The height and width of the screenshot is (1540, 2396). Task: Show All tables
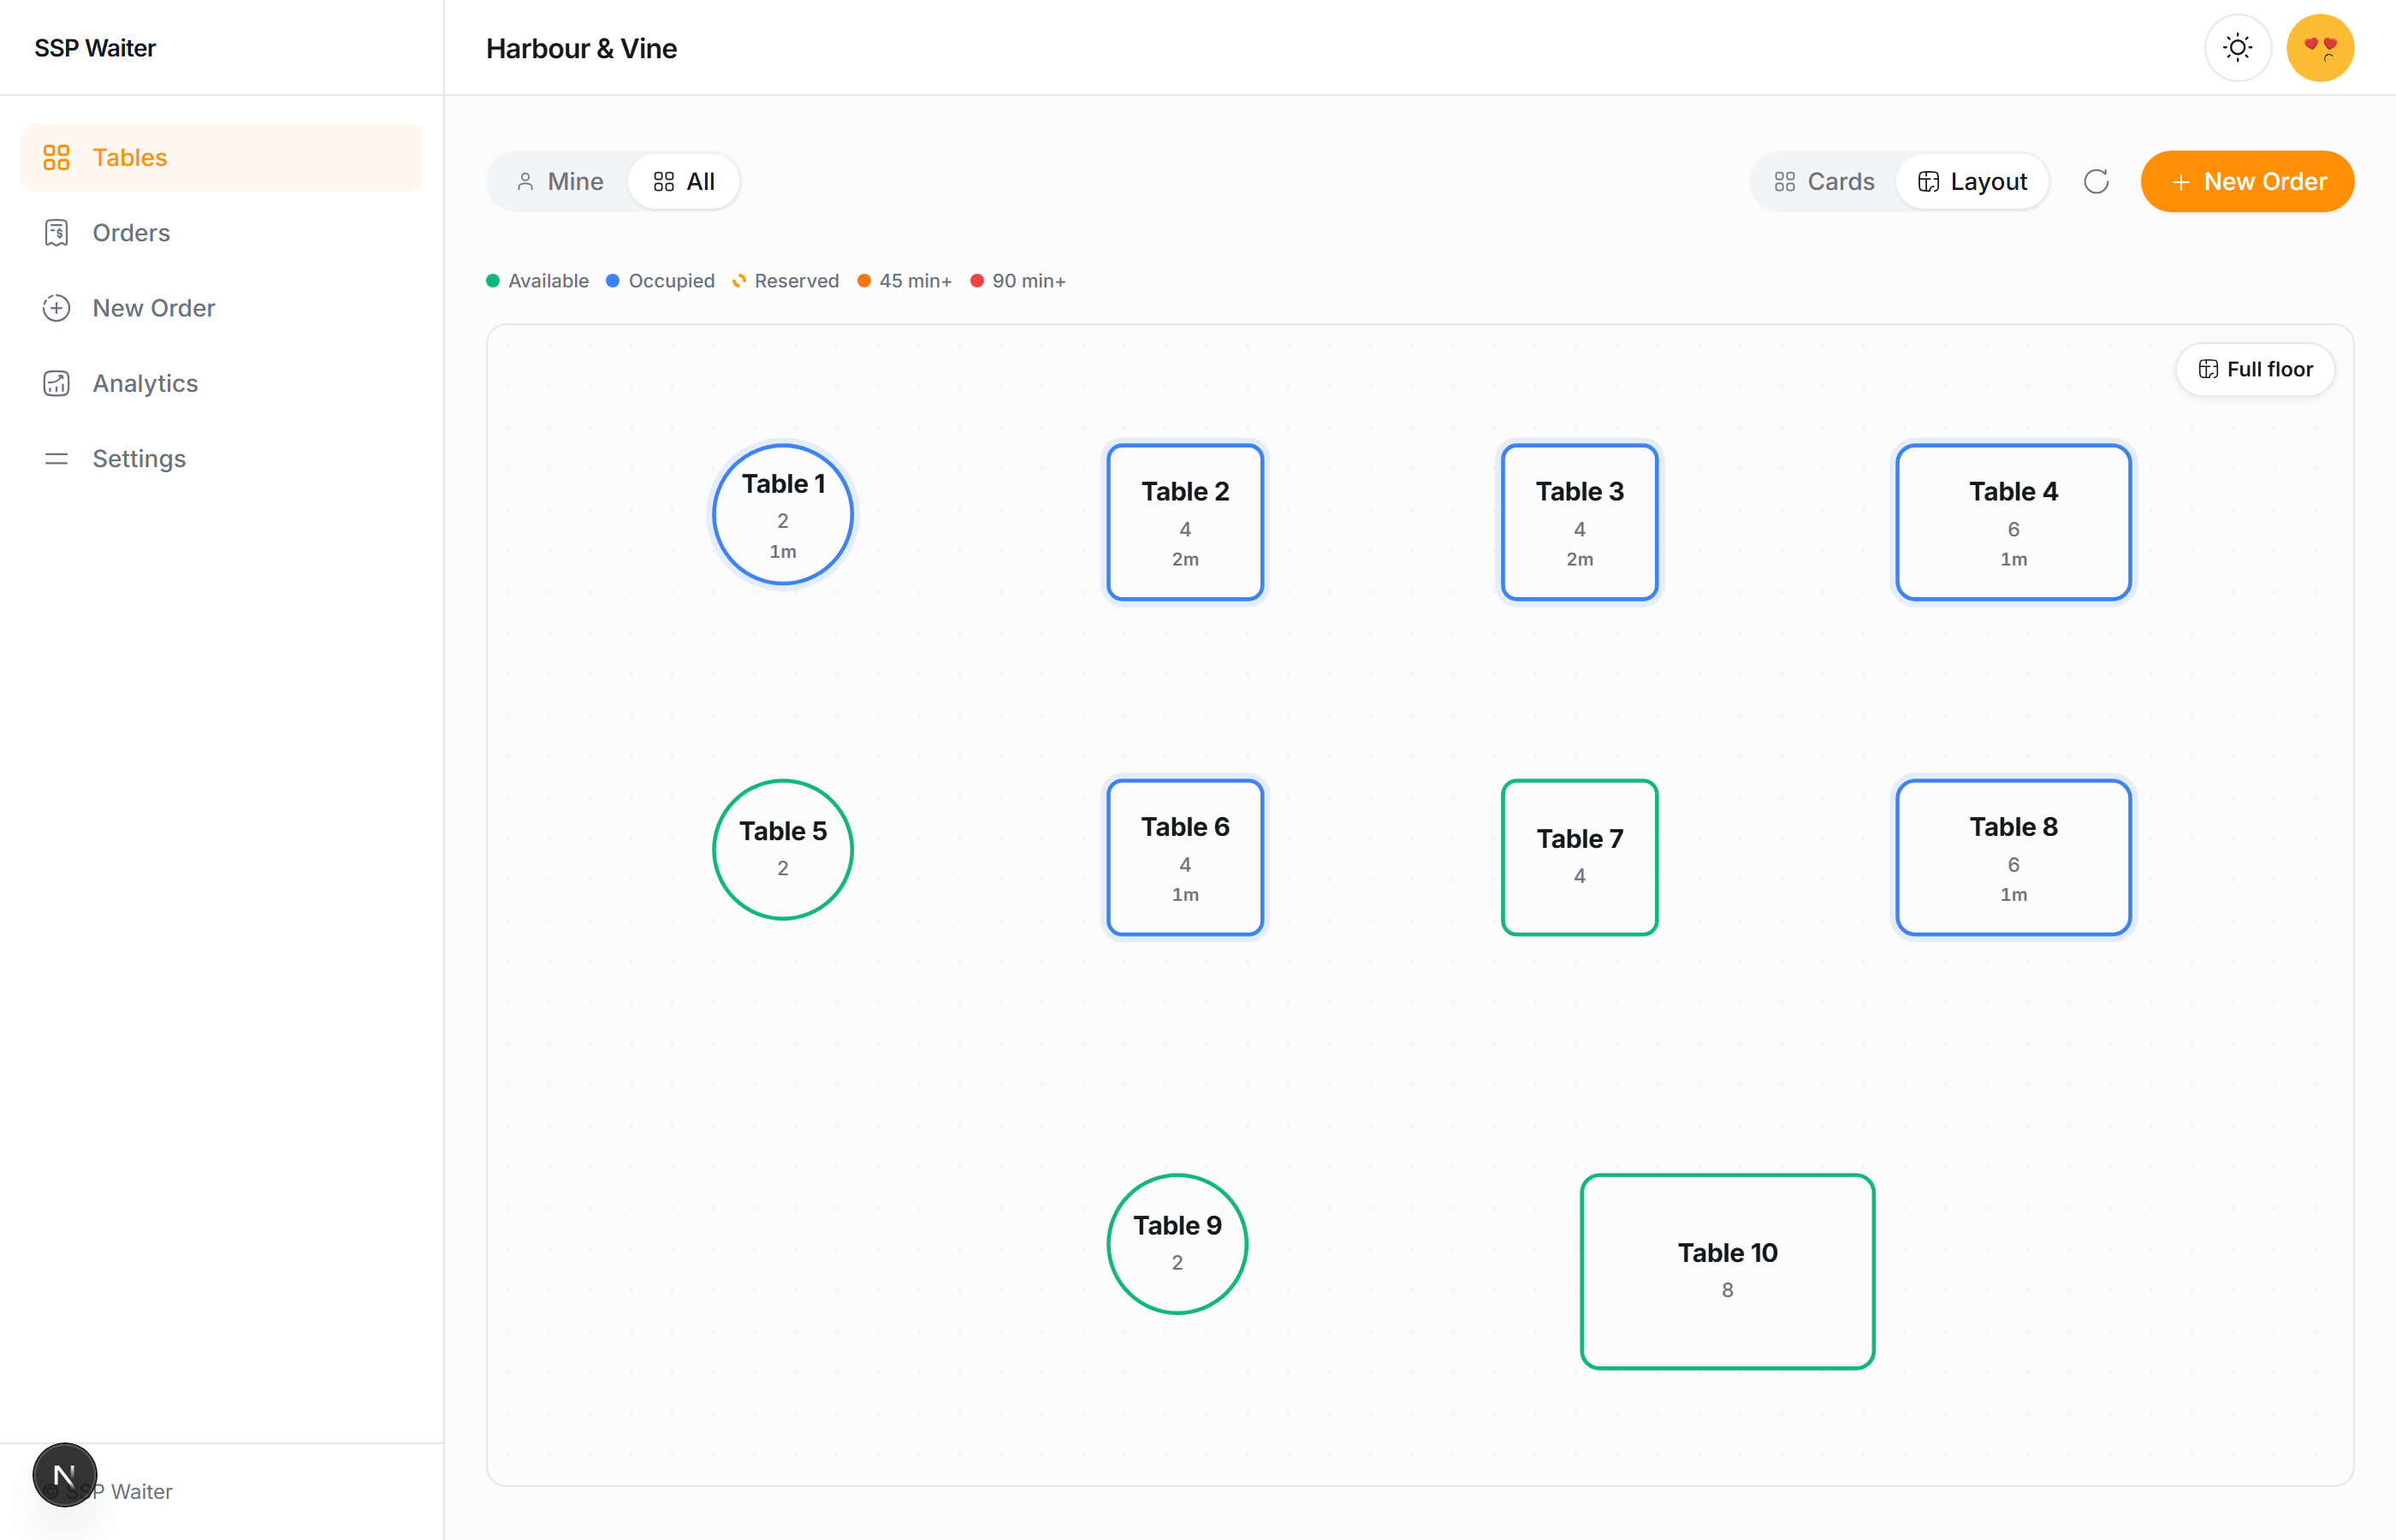point(684,181)
